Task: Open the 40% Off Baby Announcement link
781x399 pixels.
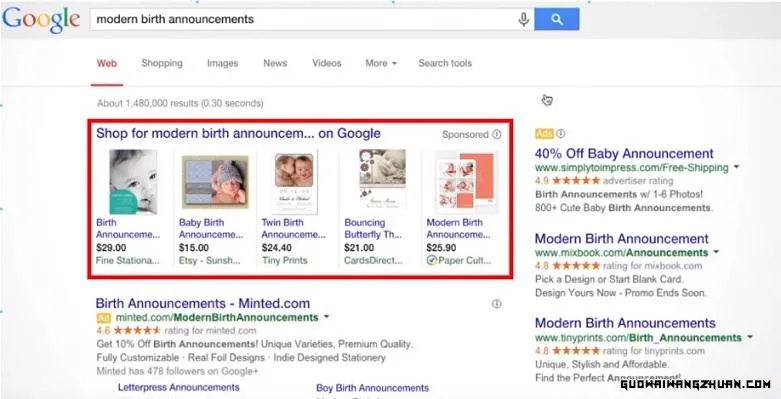Action: pos(624,153)
